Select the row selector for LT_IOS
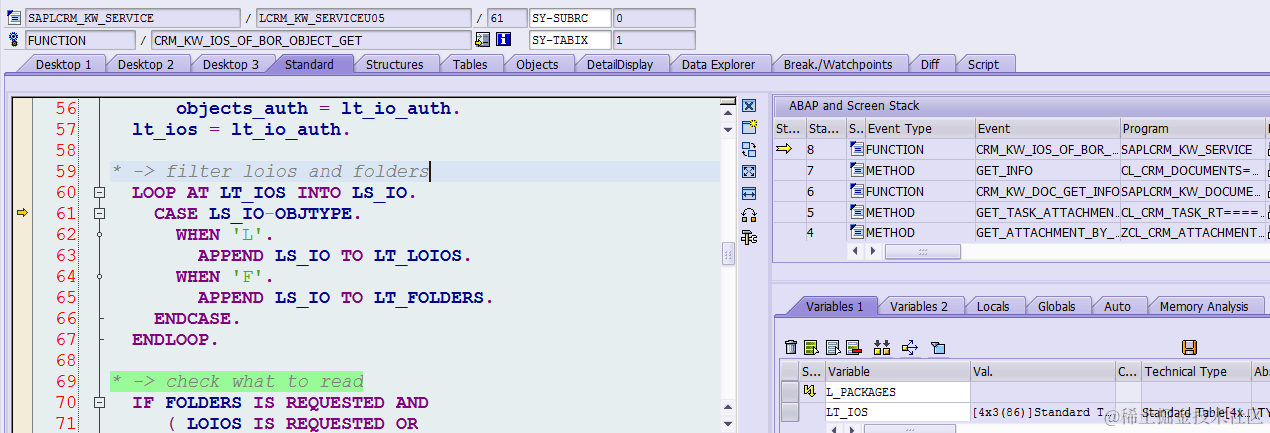Screen dimensions: 1270x433 [790, 412]
